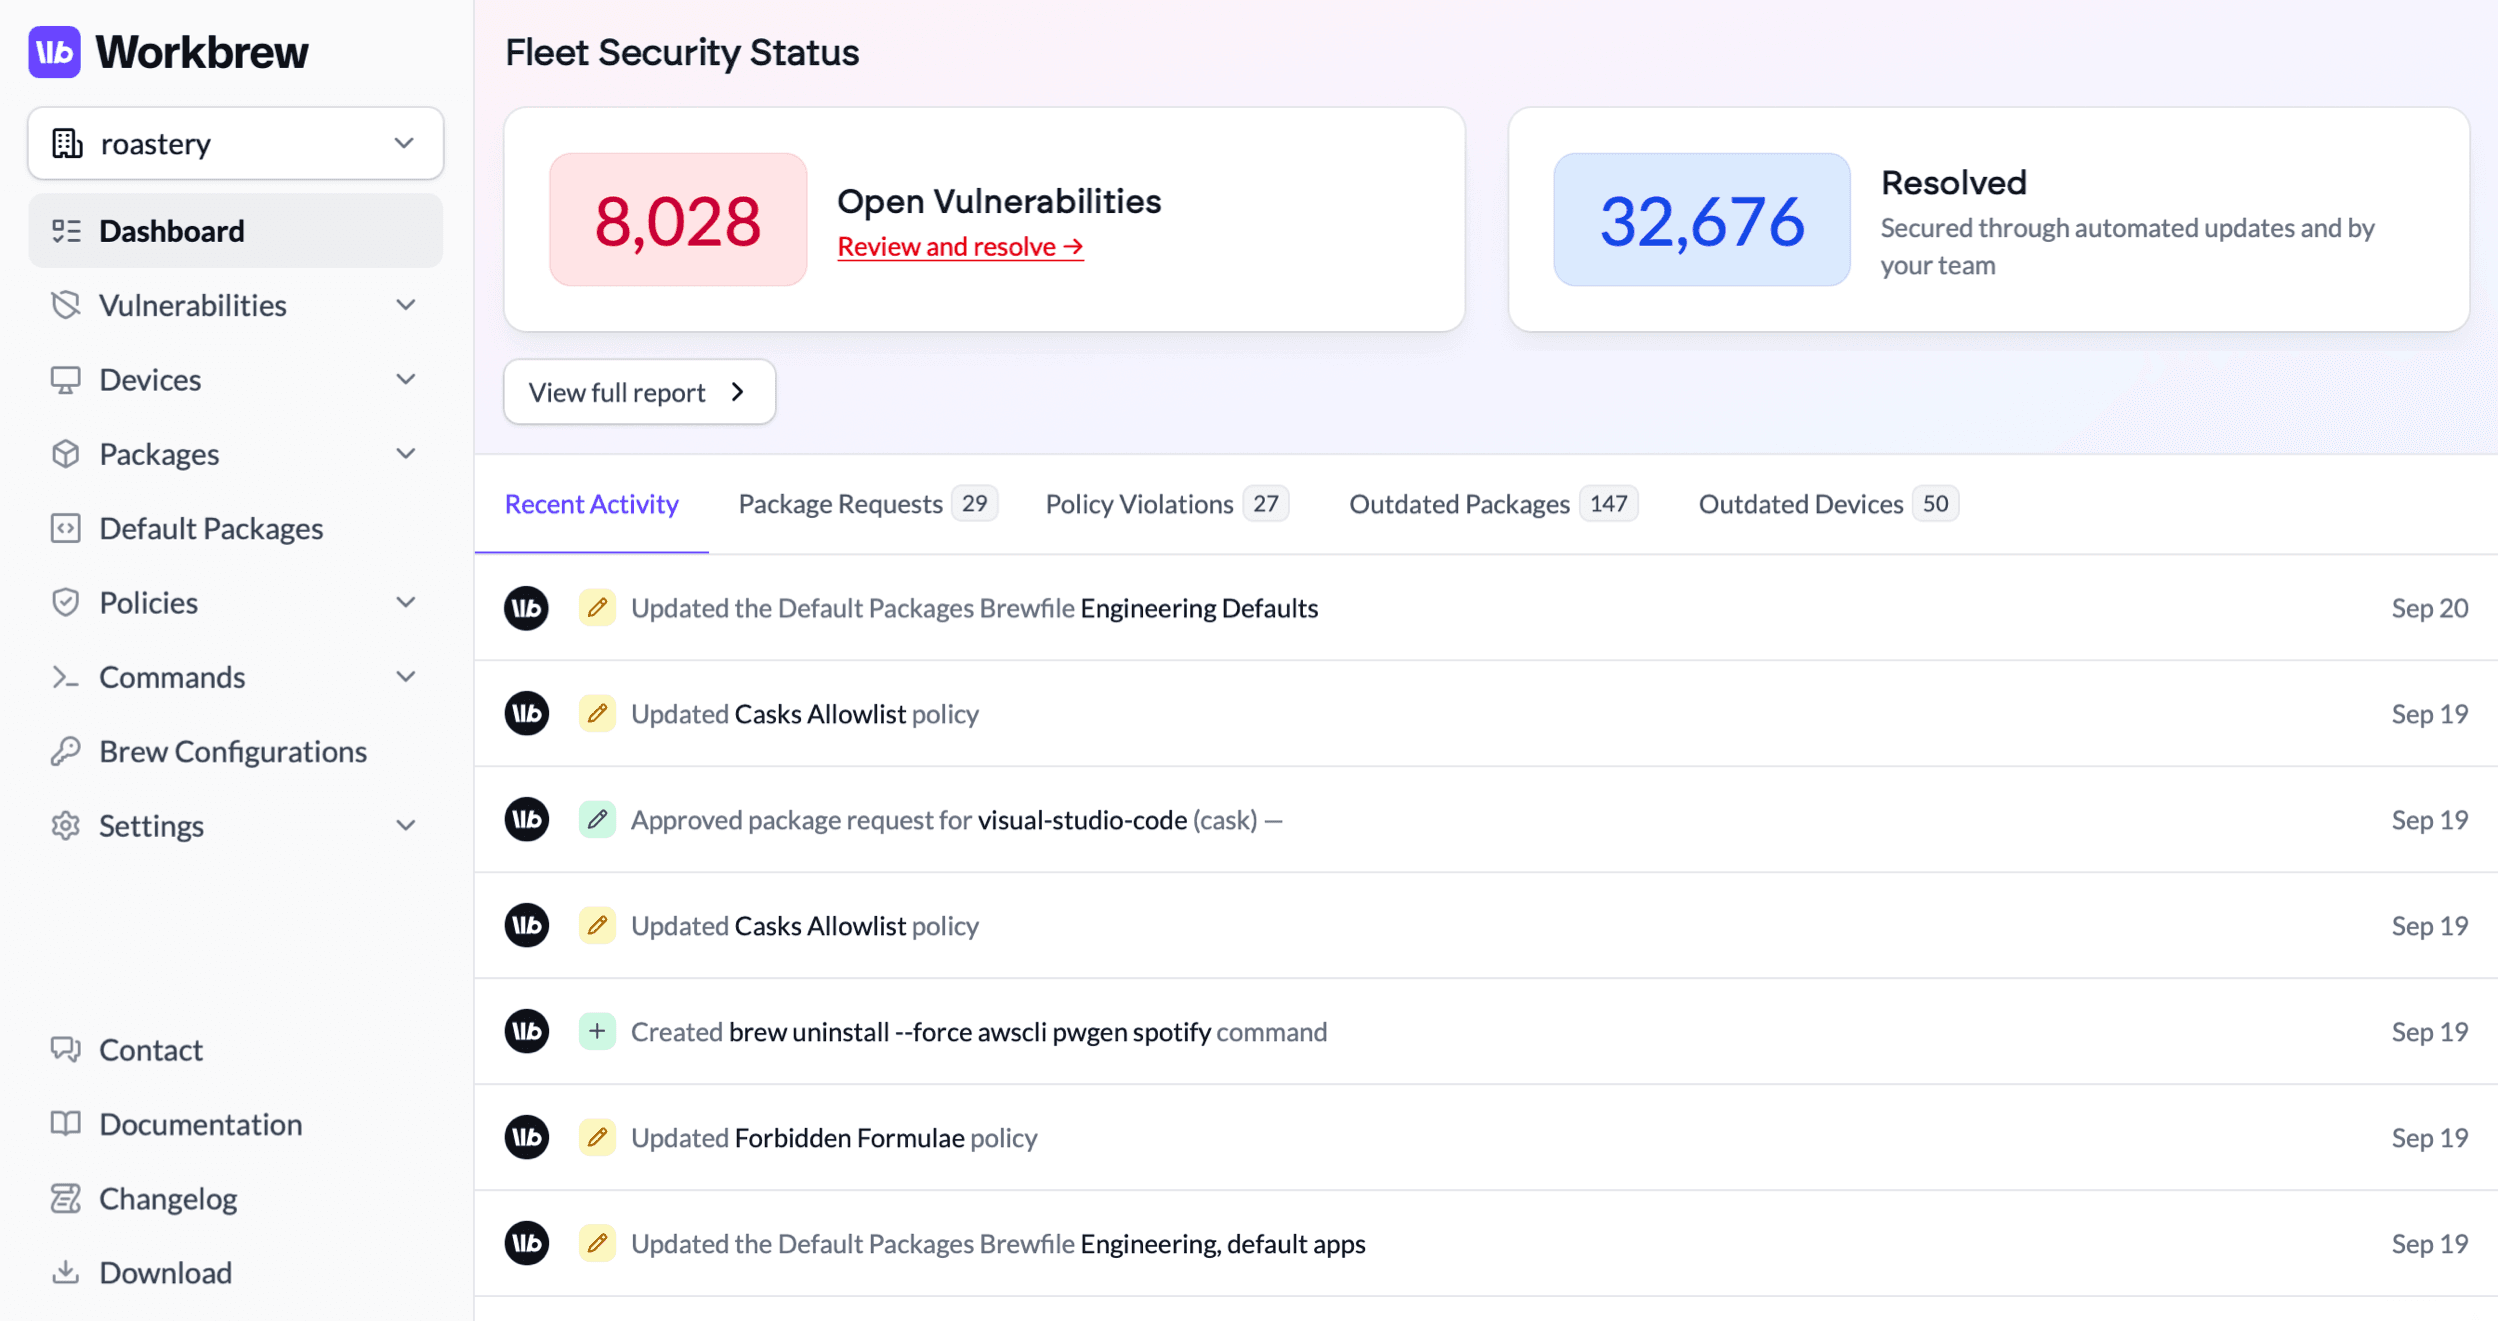This screenshot has height=1321, width=2498.
Task: Click the Engineering Defaults Brewfile name
Action: pos(1199,608)
